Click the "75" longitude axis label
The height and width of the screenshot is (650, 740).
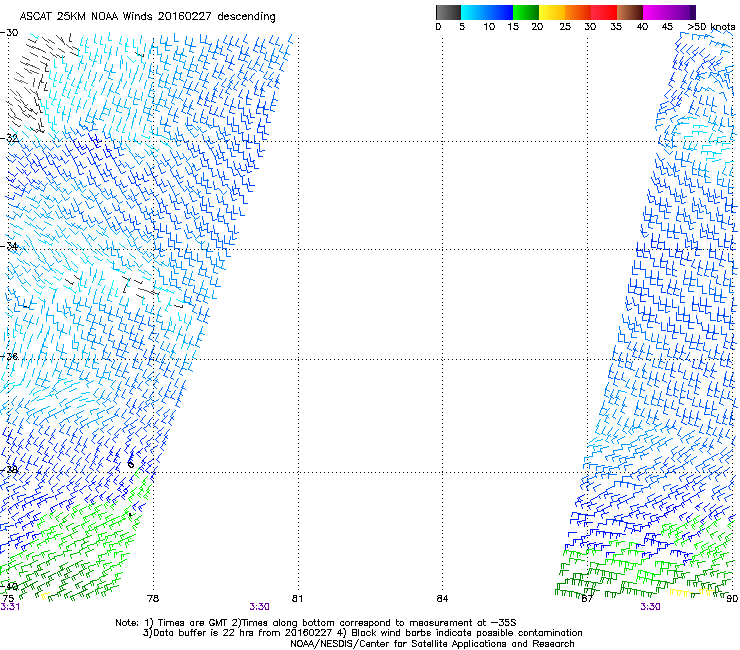(8, 598)
